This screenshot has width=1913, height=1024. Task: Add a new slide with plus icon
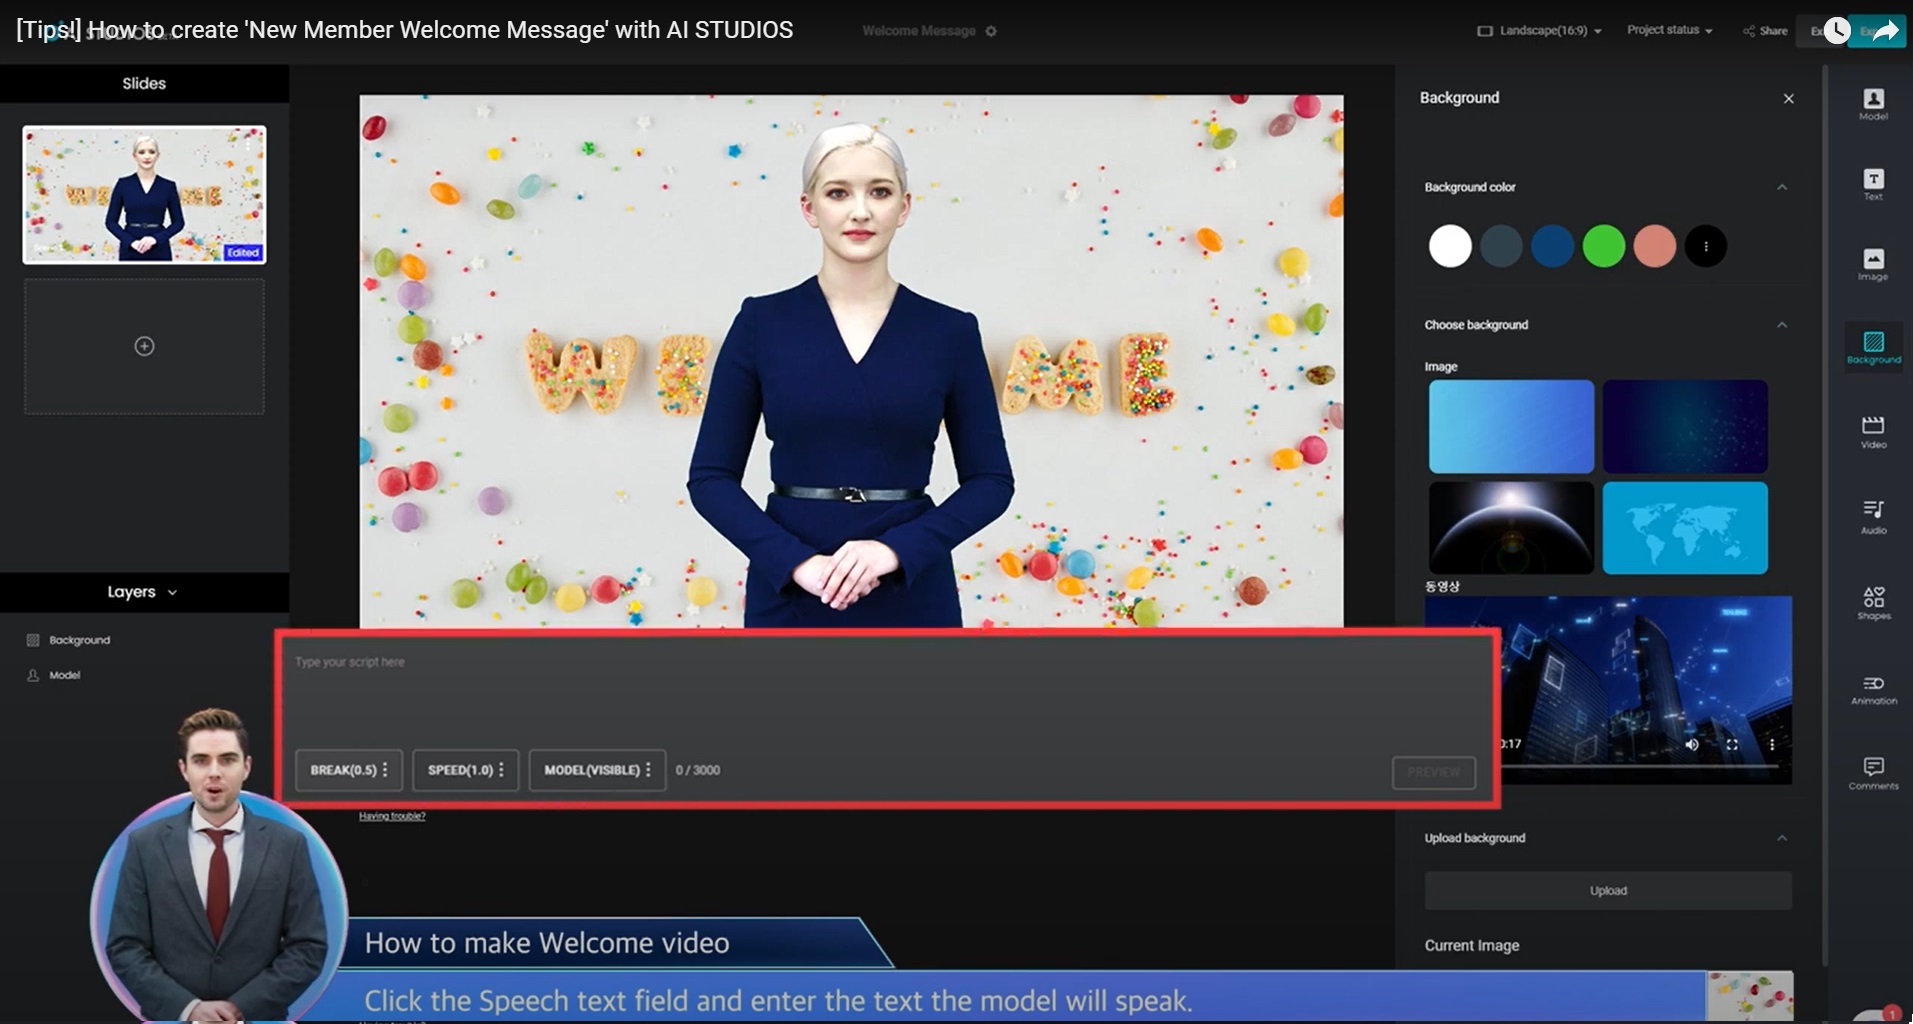pyautogui.click(x=144, y=346)
